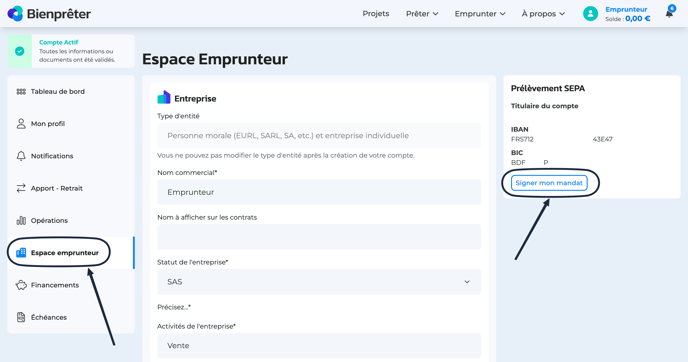Click the Titulaire du compte label
Viewport: 688px width, 362px height.
click(x=545, y=106)
